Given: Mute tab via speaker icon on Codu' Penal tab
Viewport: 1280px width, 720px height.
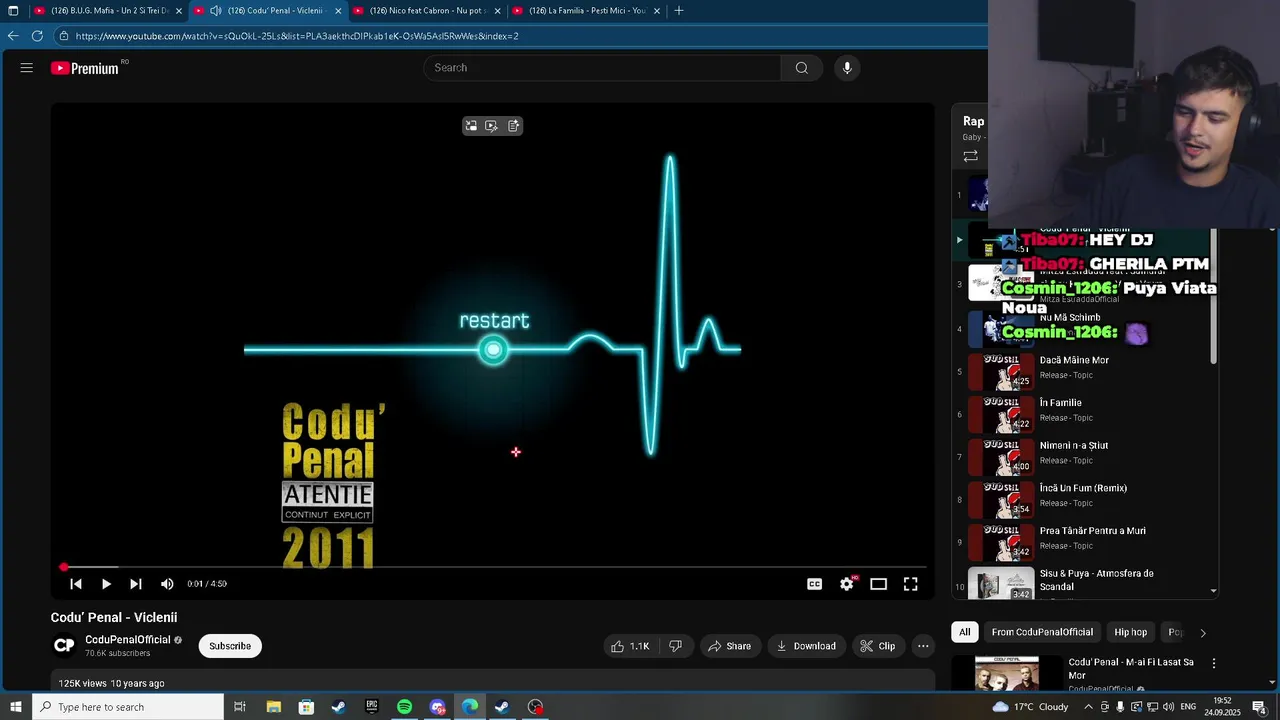Looking at the screenshot, I should tap(215, 11).
